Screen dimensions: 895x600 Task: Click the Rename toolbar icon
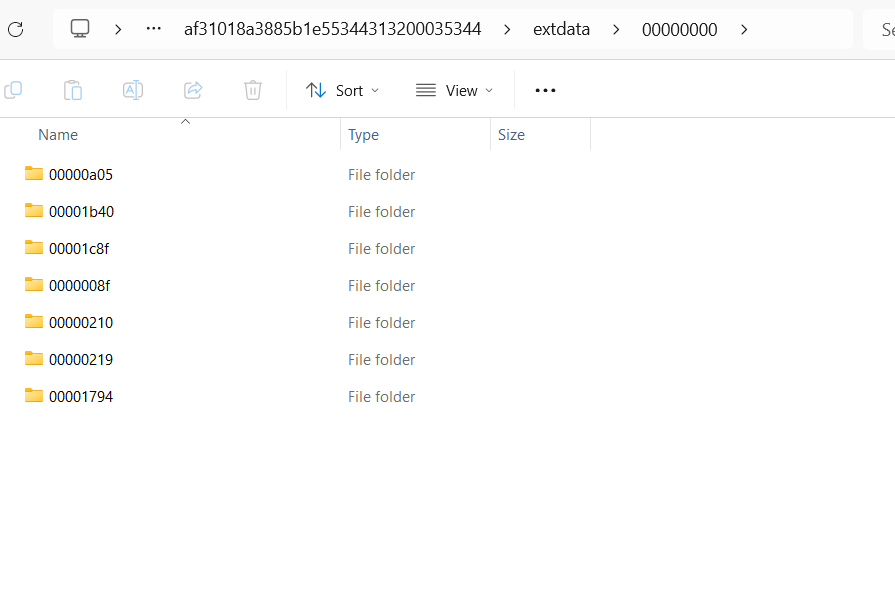click(133, 90)
